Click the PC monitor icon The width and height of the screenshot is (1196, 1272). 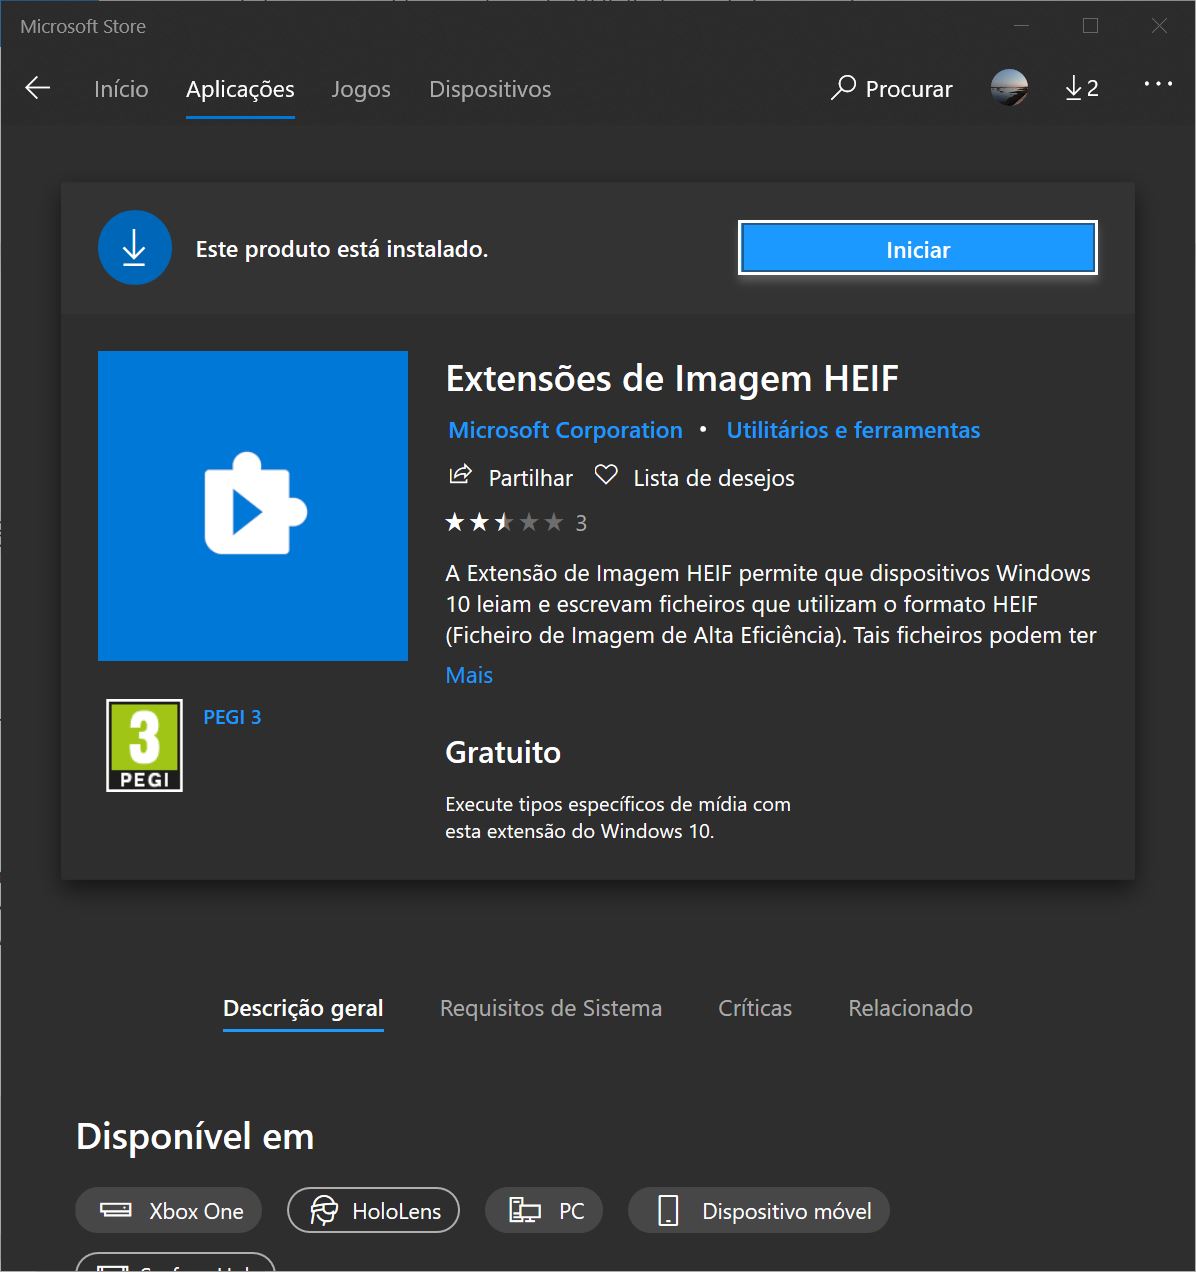[x=525, y=1211]
